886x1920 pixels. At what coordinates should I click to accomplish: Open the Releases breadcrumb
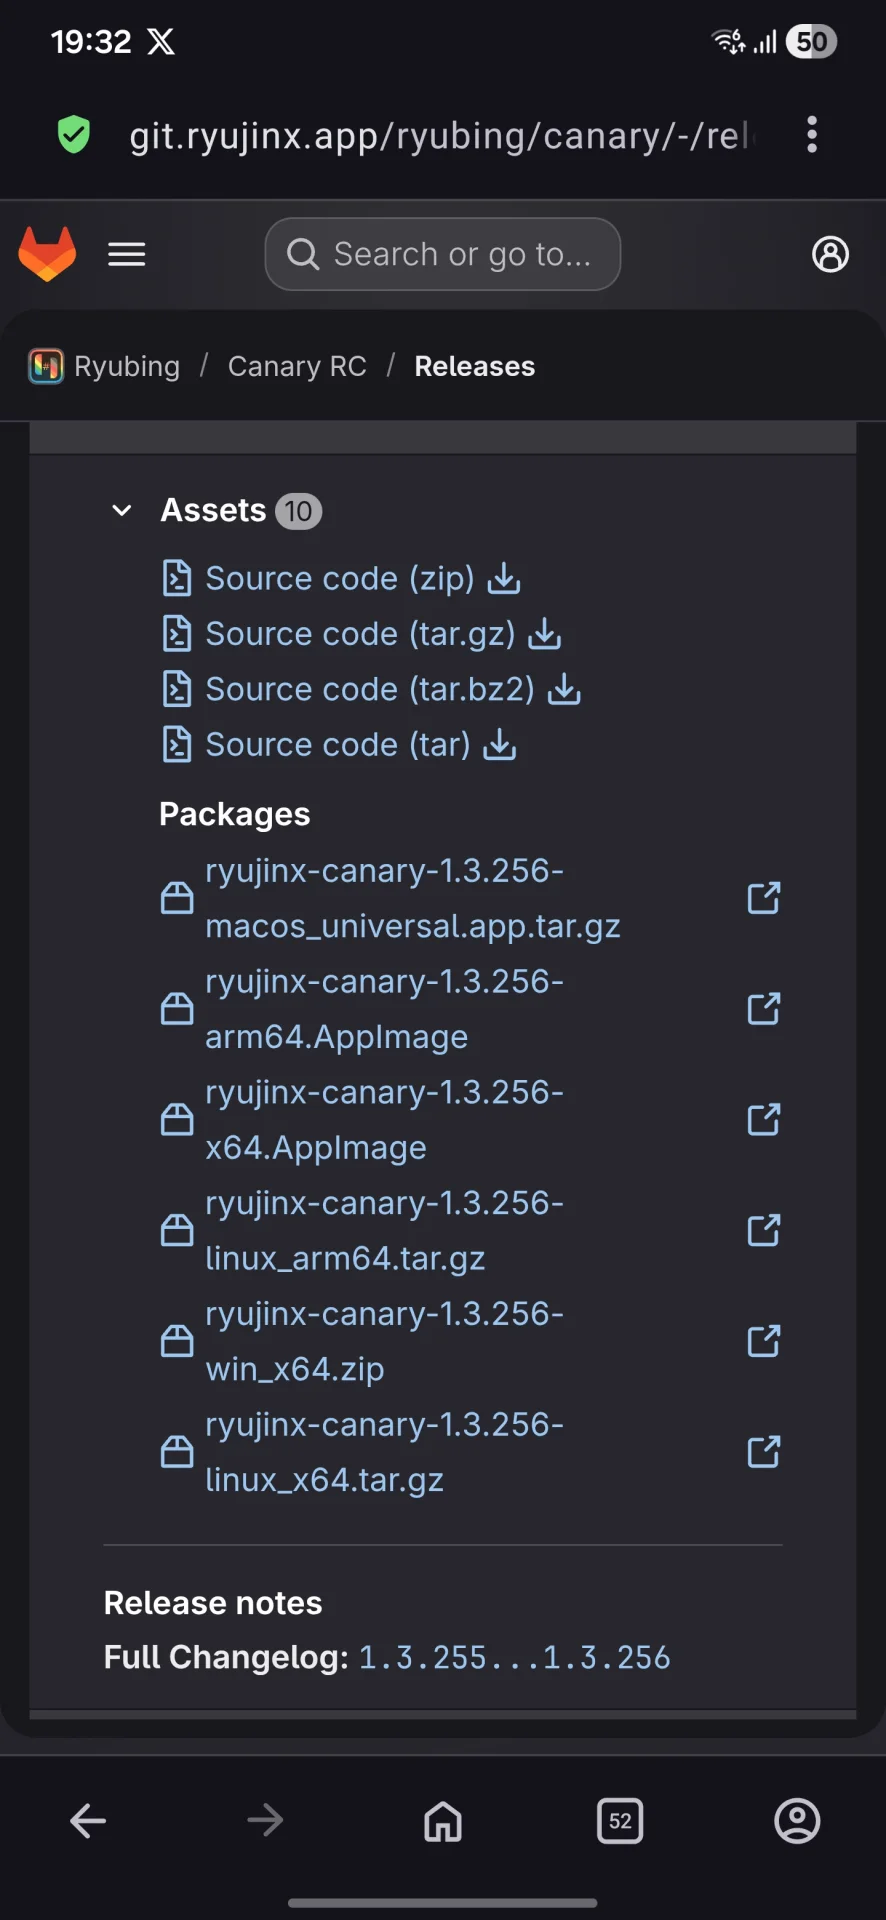pos(475,367)
